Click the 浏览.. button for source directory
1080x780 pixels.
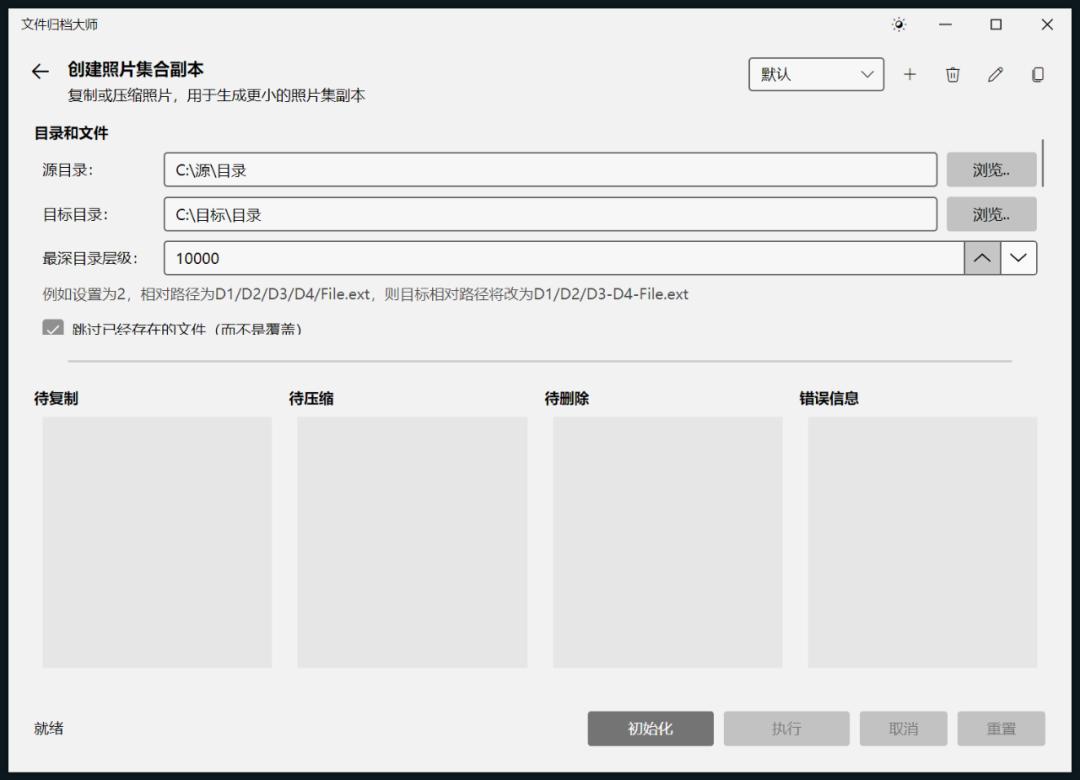(990, 169)
